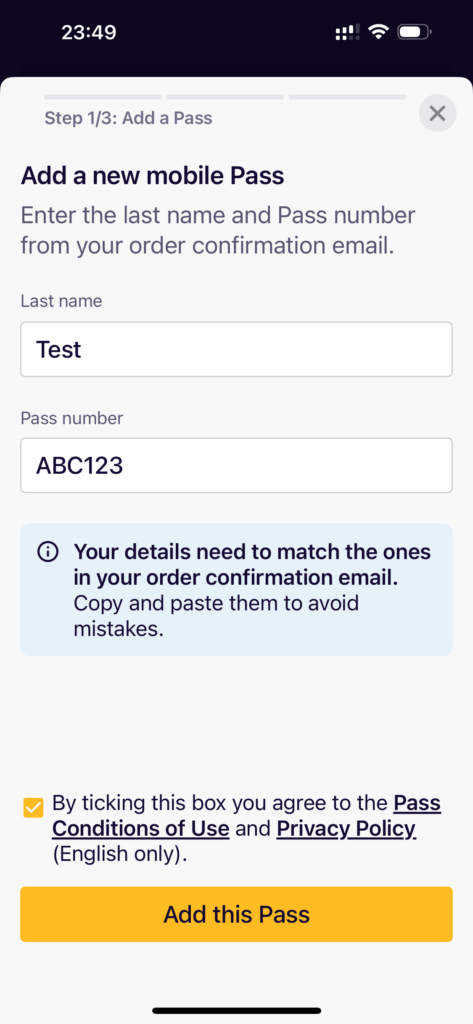Click the Last name field containing Test
The image size is (473, 1024).
pos(236,349)
